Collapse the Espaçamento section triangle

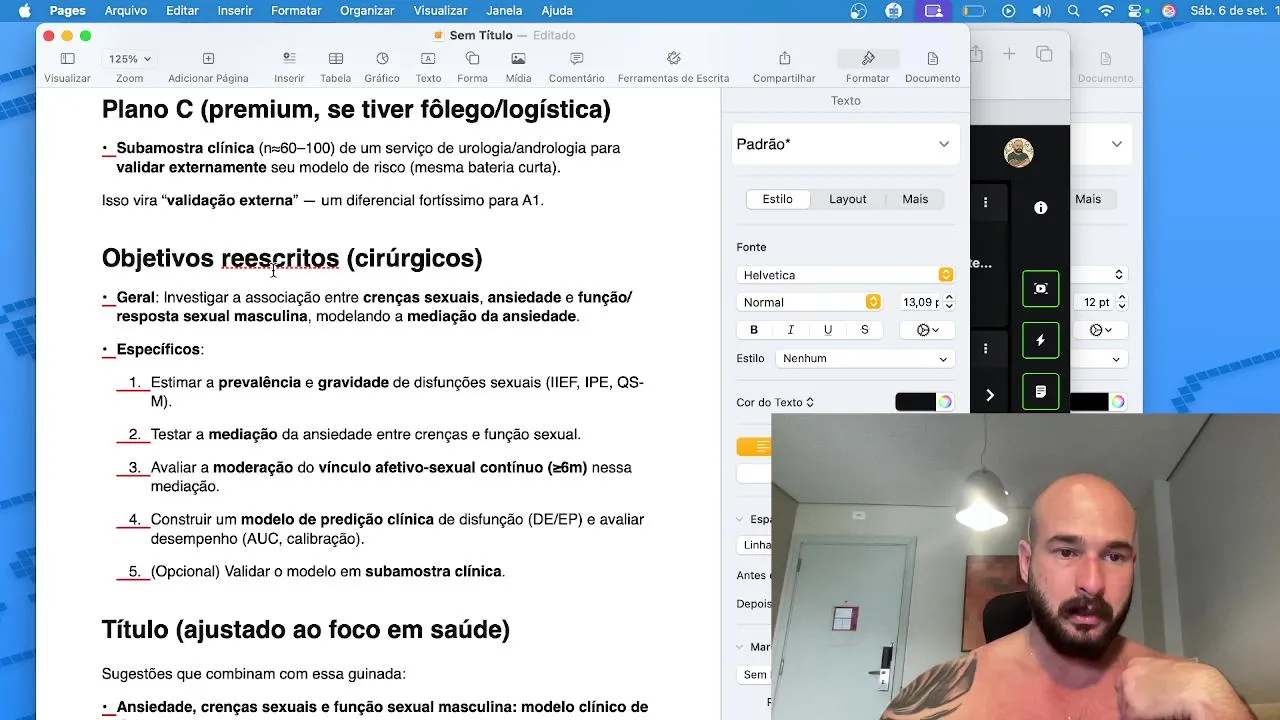point(740,519)
